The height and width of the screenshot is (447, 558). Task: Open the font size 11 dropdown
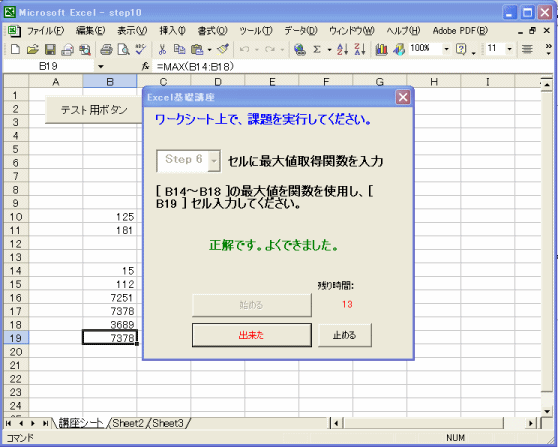tap(510, 49)
